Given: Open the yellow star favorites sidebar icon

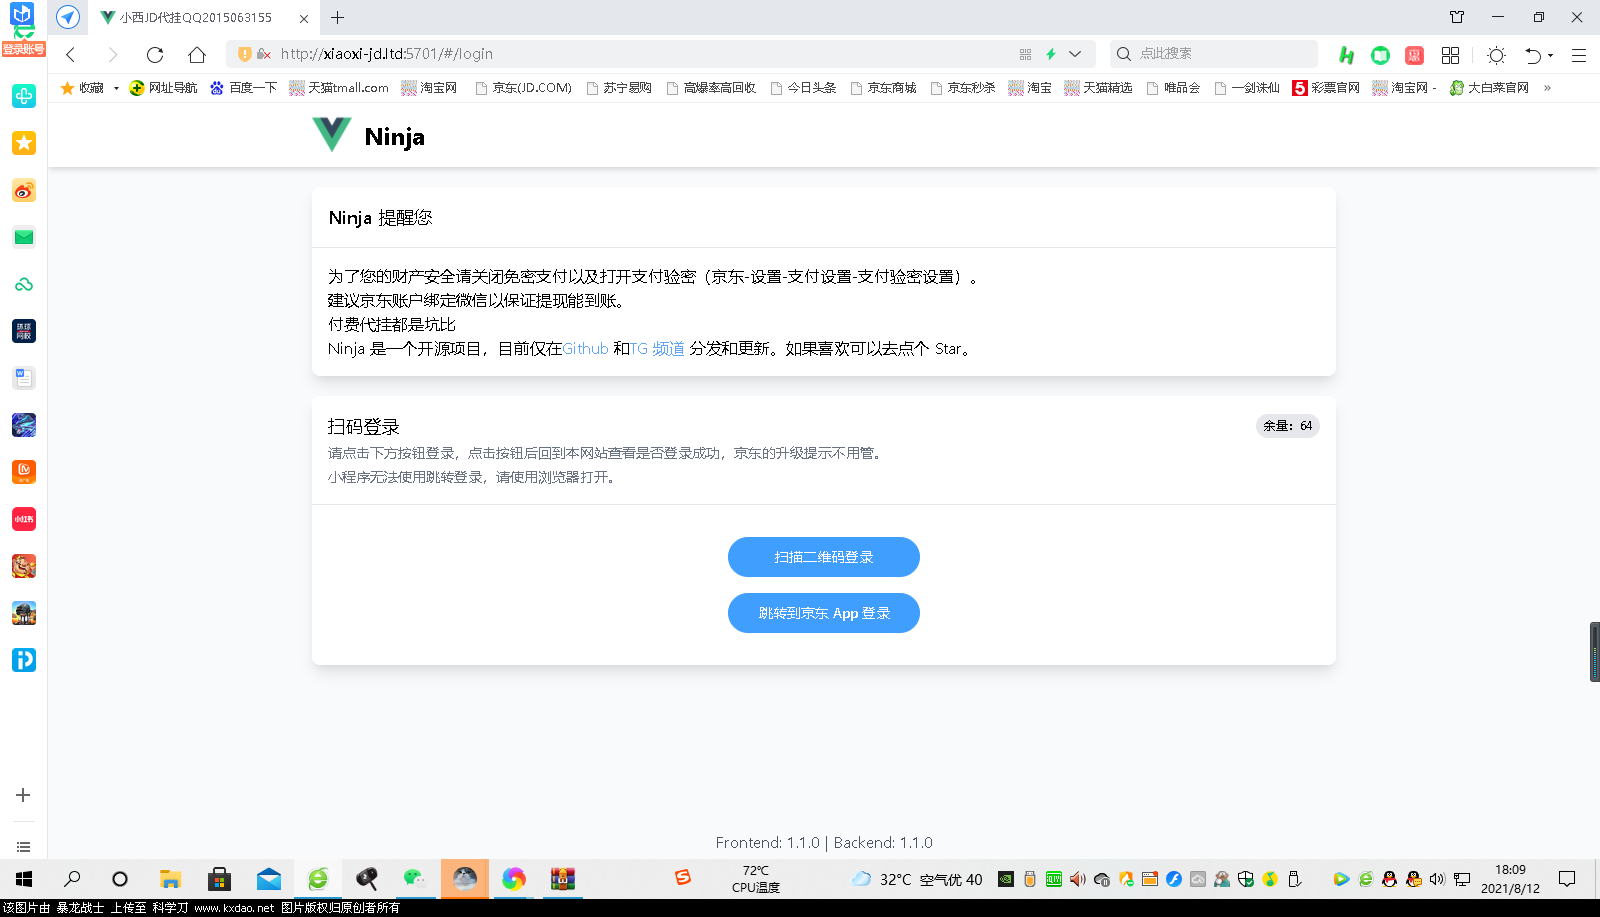Looking at the screenshot, I should click(x=24, y=143).
